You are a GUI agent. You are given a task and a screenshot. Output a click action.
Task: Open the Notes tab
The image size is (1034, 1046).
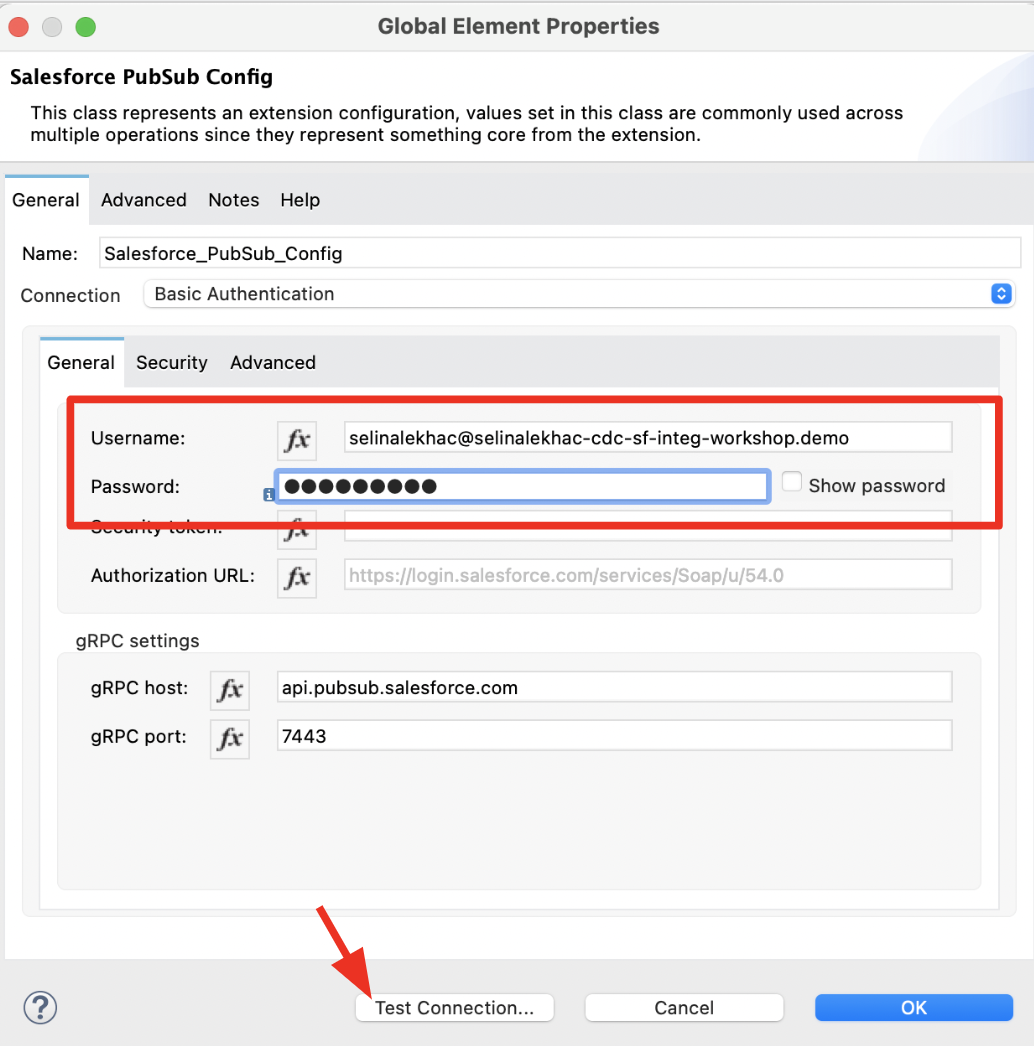[x=234, y=200]
